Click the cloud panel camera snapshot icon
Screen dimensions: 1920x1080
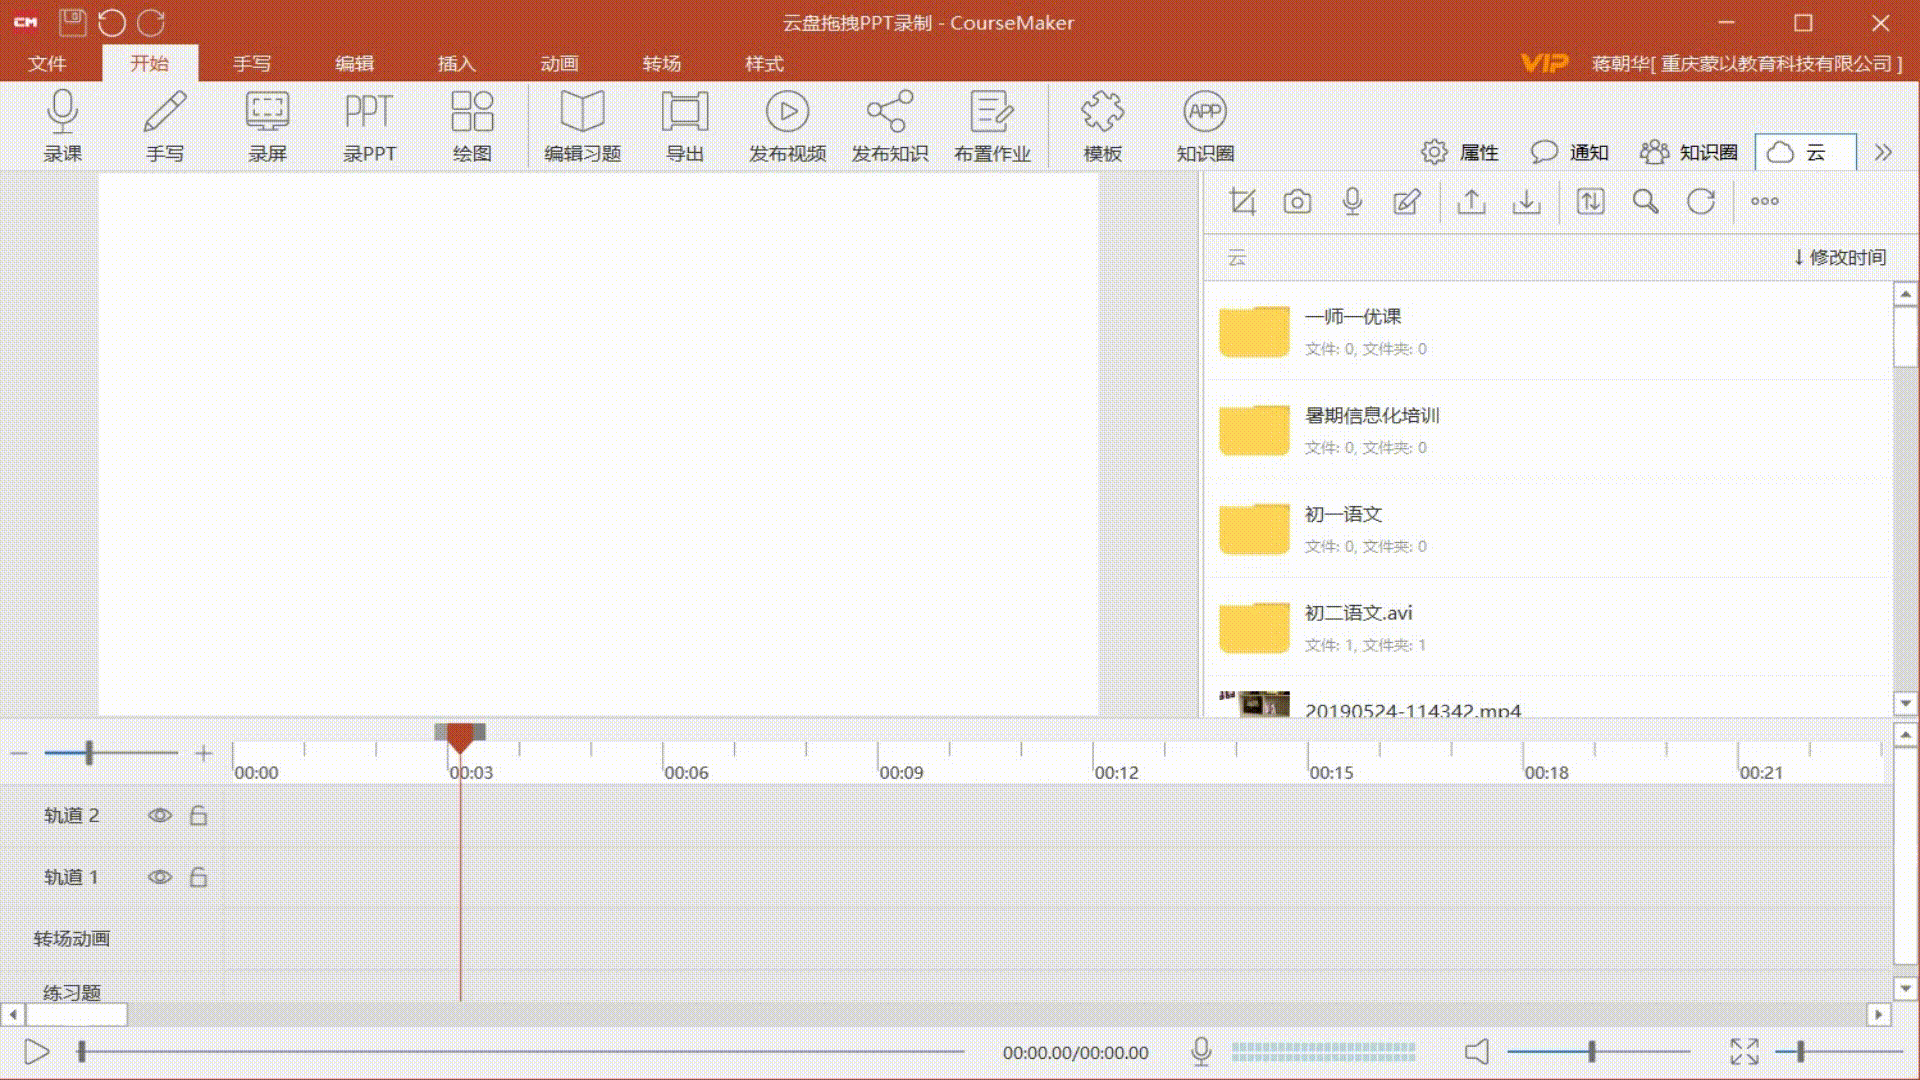1297,202
